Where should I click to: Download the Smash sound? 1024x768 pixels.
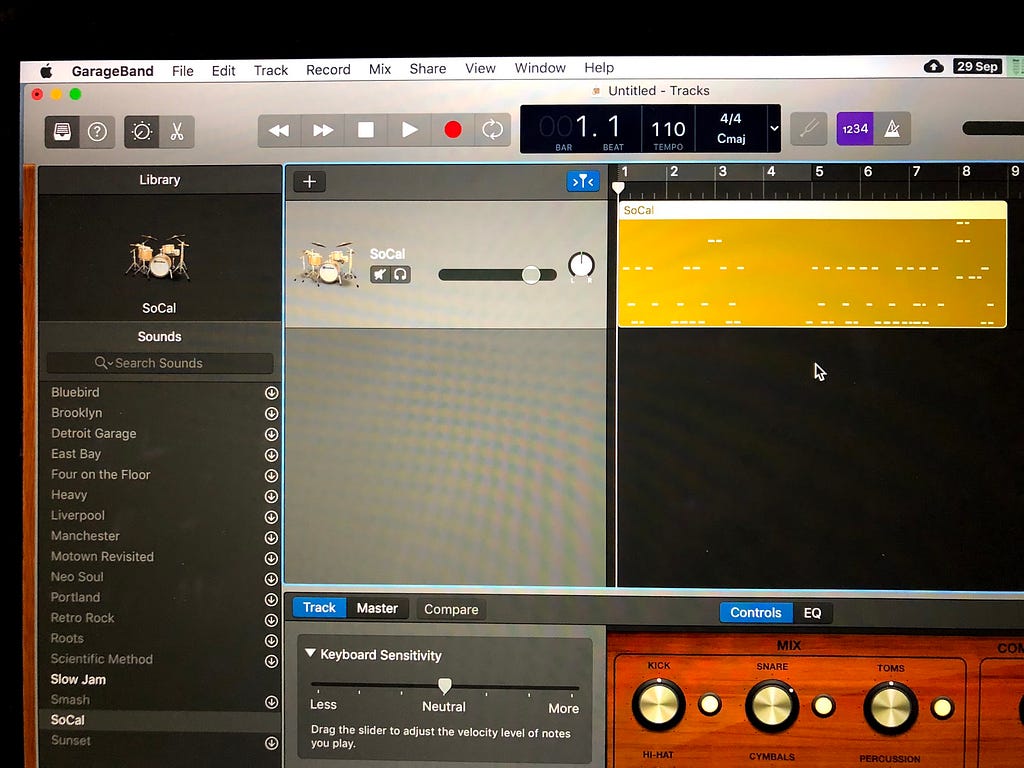(x=272, y=702)
